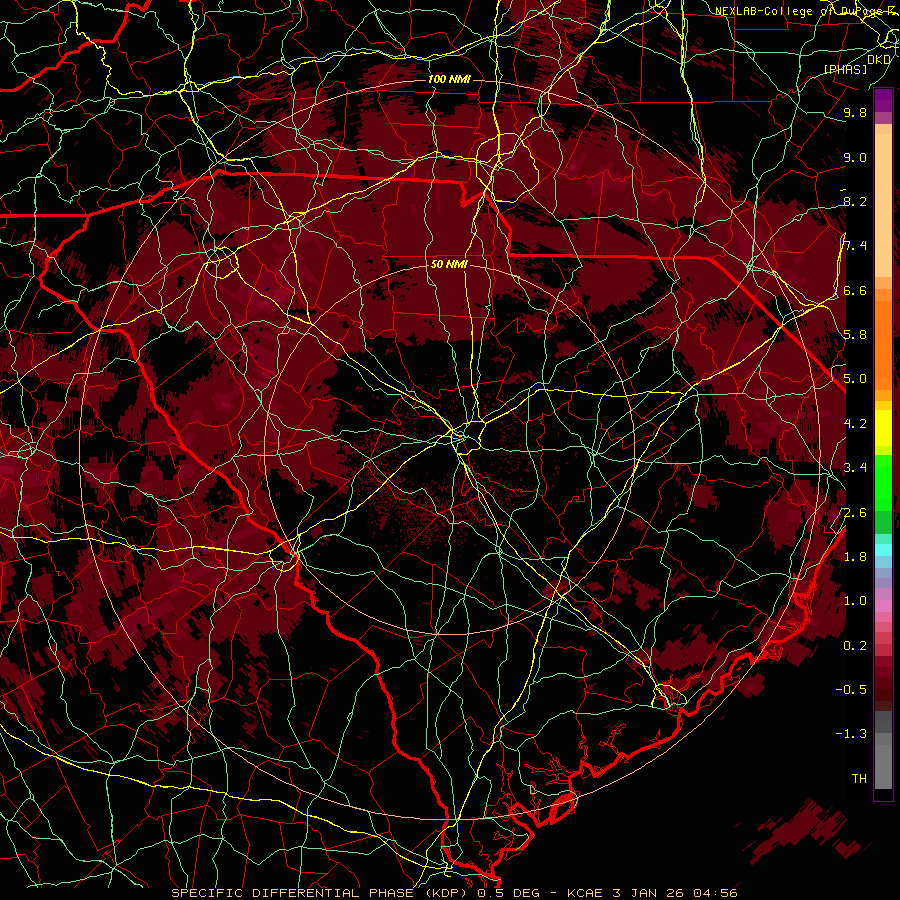Click the 0.2 value on the color scale
This screenshot has height=900, width=900.
tap(855, 646)
